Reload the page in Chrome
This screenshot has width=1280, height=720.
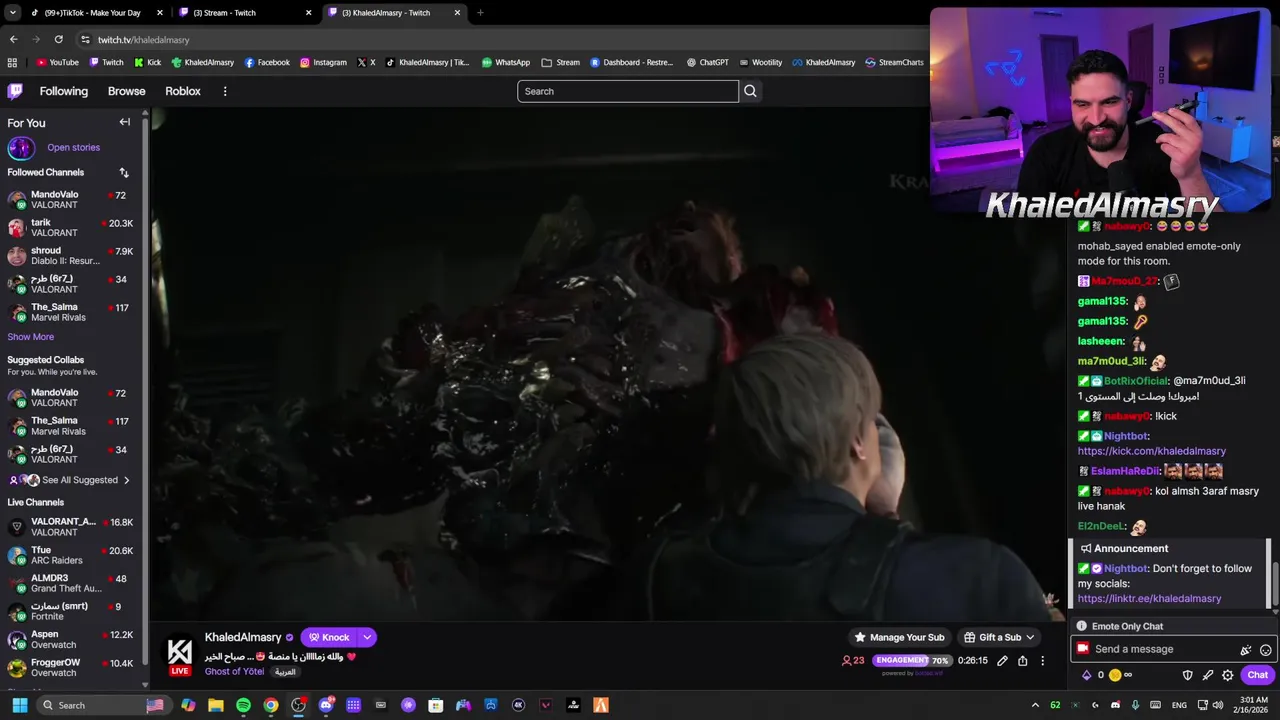(58, 39)
